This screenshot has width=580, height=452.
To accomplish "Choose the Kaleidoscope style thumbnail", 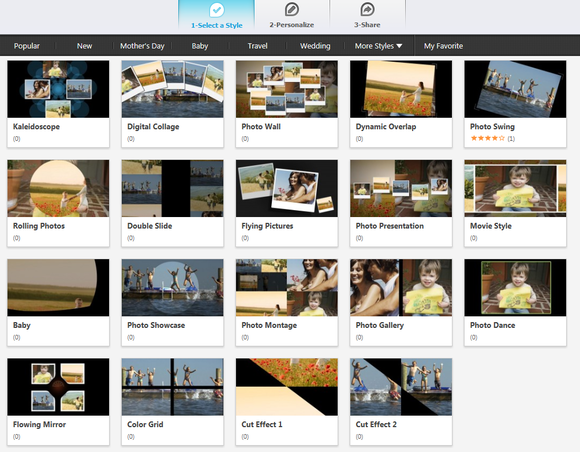I will click(58, 89).
